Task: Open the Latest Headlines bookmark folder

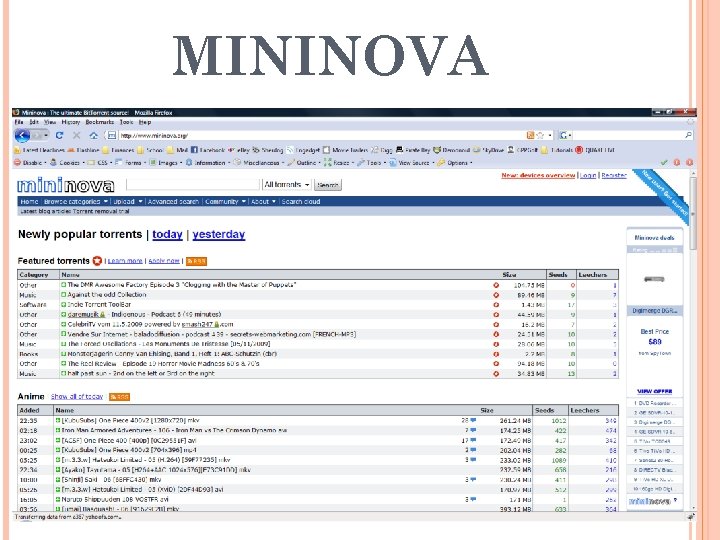Action: click(x=39, y=150)
